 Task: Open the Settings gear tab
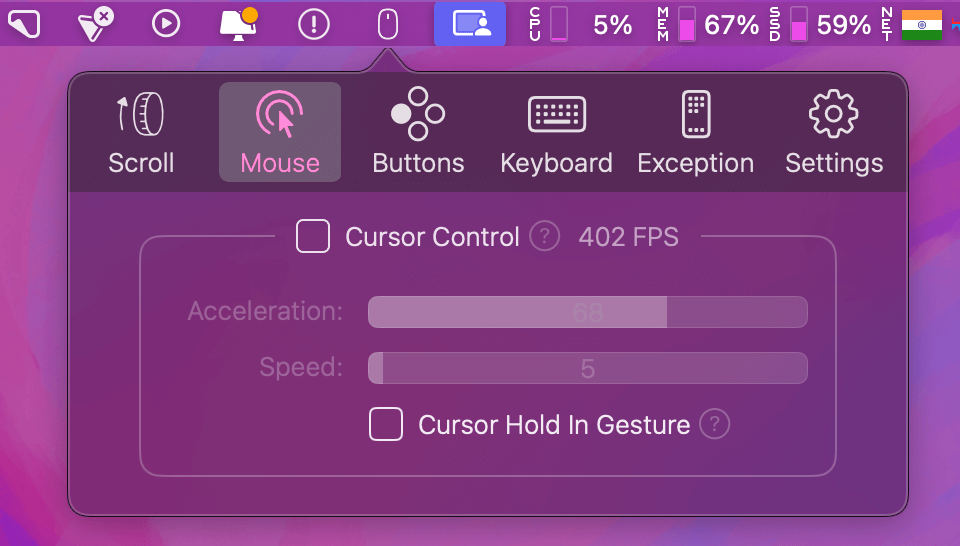[x=834, y=132]
